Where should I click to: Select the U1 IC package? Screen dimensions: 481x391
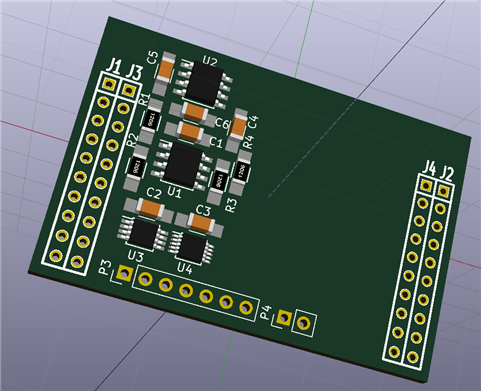pos(182,165)
